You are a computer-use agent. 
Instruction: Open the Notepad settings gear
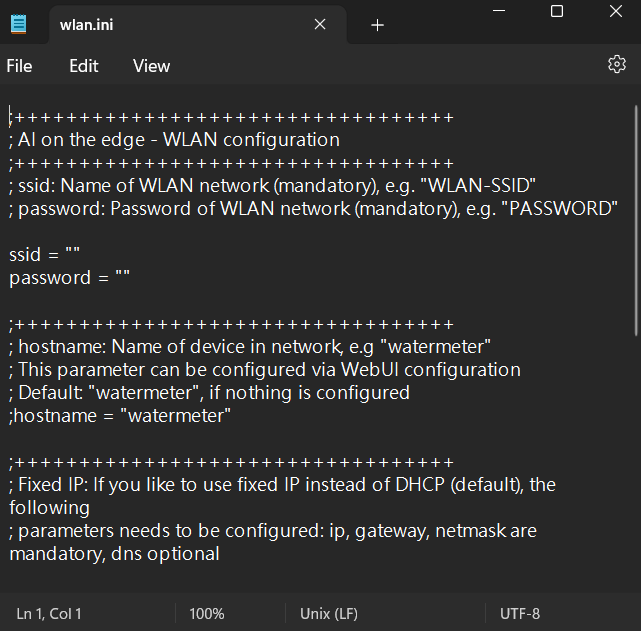pyautogui.click(x=616, y=65)
